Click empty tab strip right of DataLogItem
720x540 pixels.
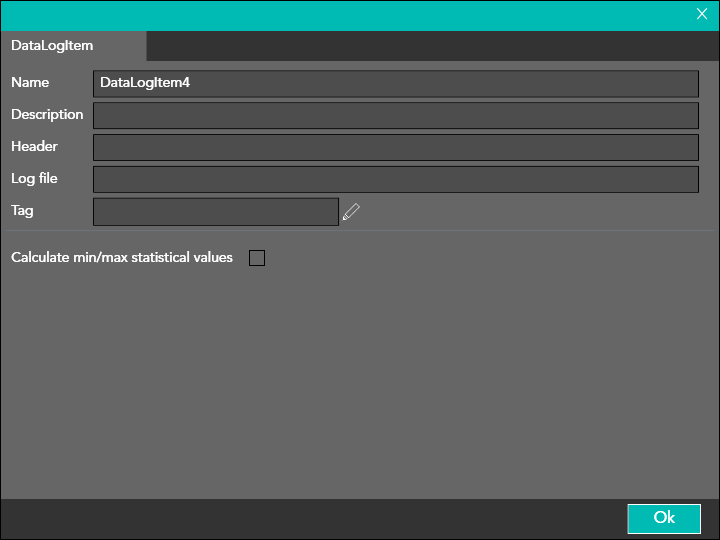point(430,46)
